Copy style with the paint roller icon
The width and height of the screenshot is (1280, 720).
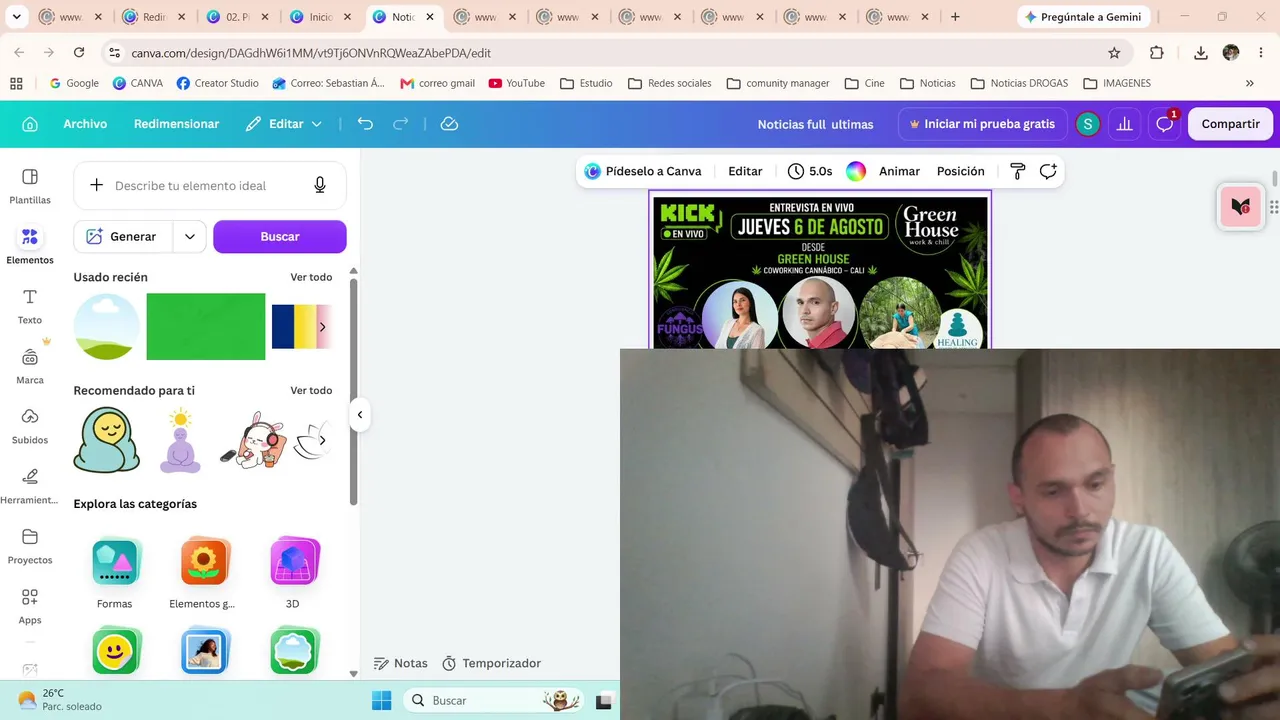pos(1018,171)
